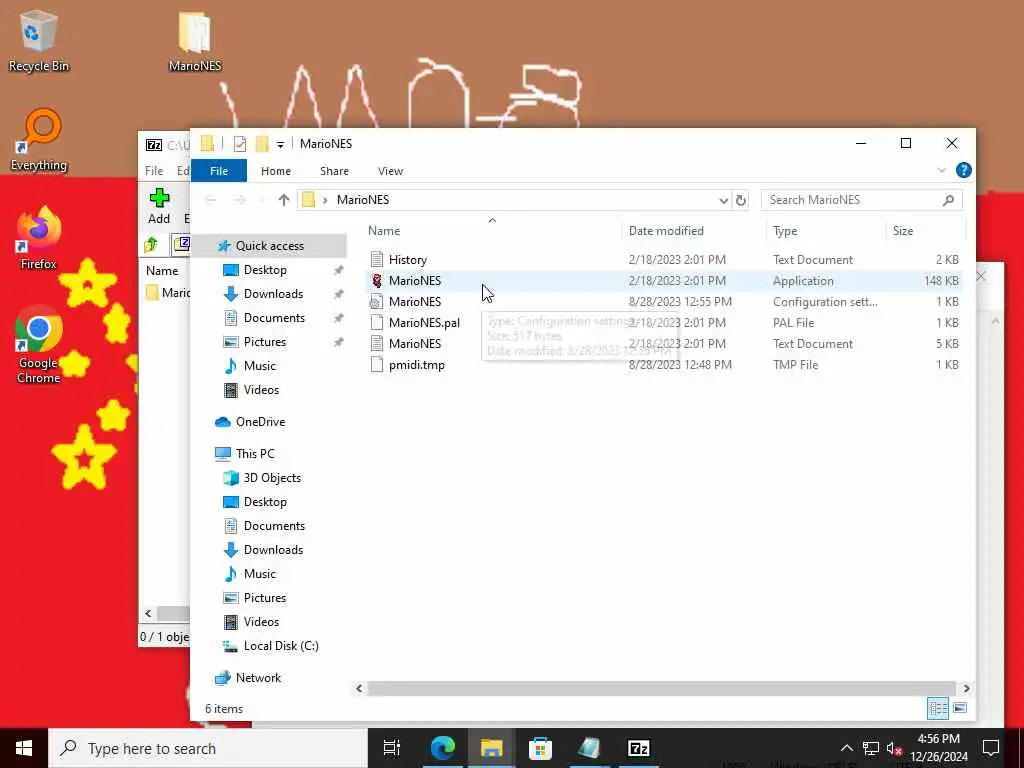The height and width of the screenshot is (768, 1024).
Task: Launch Microsoft Edge from taskbar
Action: tap(442, 748)
